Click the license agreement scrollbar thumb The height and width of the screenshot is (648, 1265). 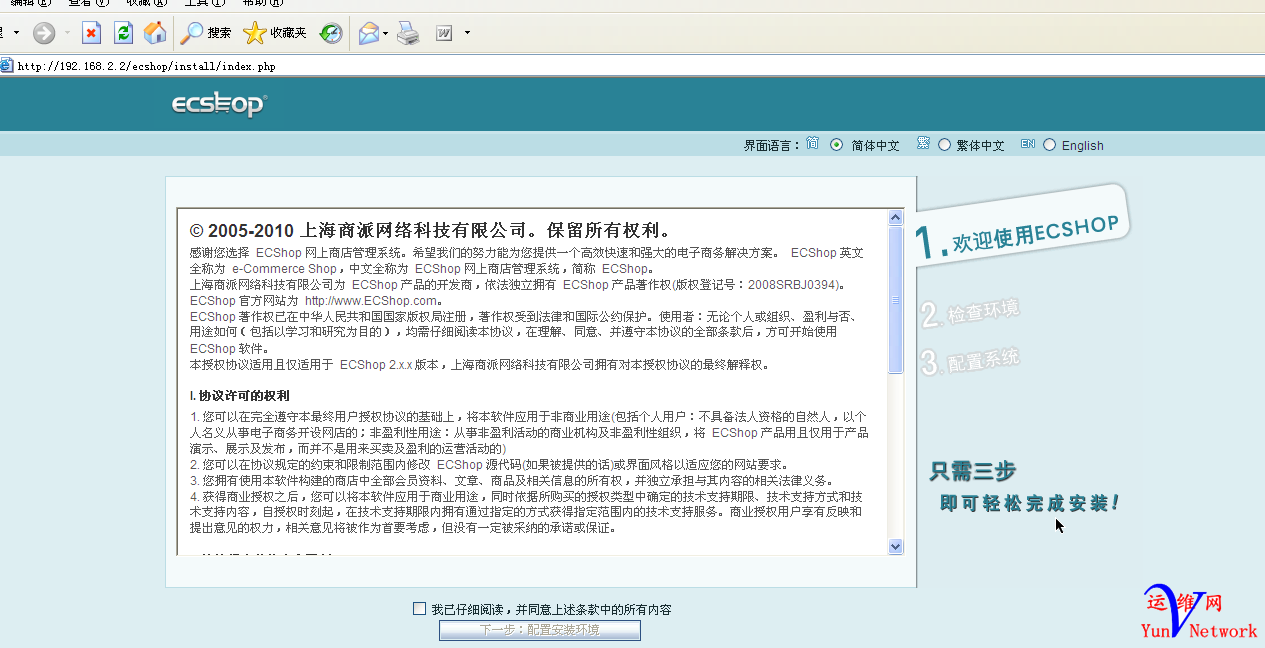point(895,300)
